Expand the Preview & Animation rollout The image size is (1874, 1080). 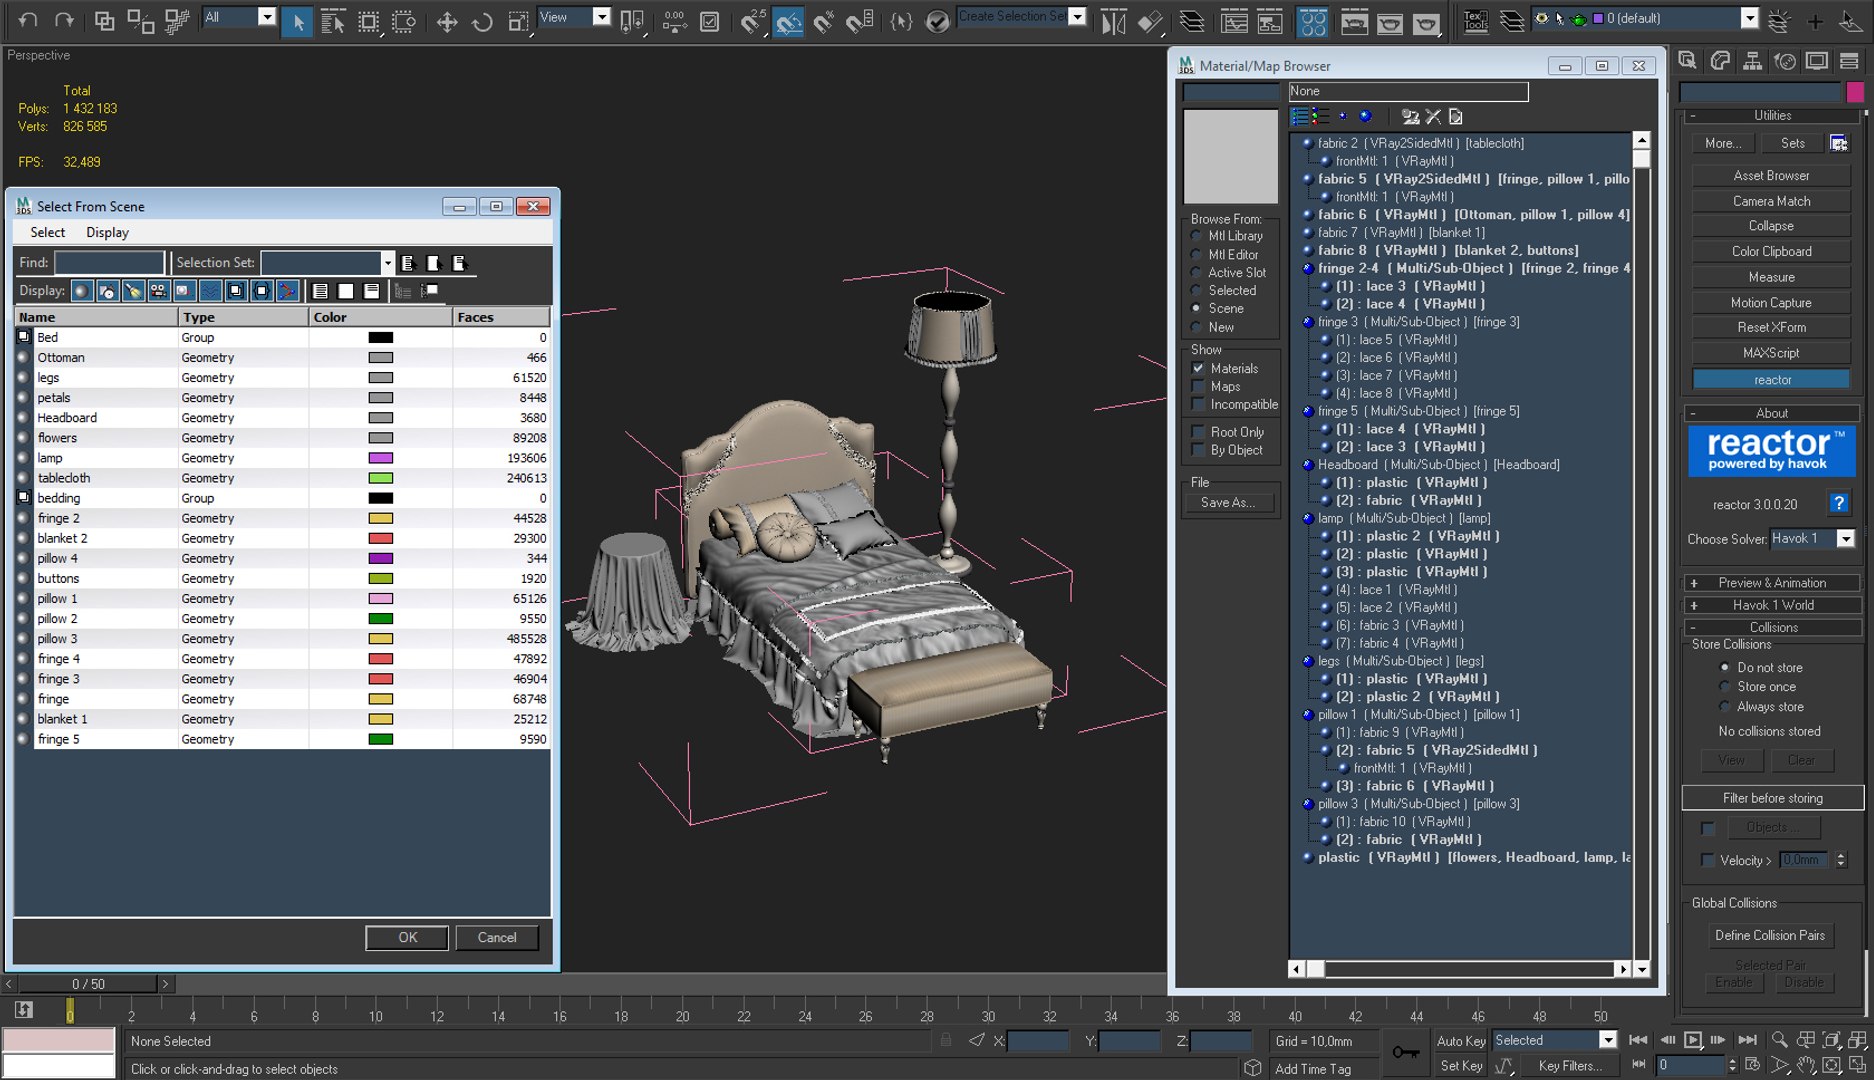pos(1771,583)
